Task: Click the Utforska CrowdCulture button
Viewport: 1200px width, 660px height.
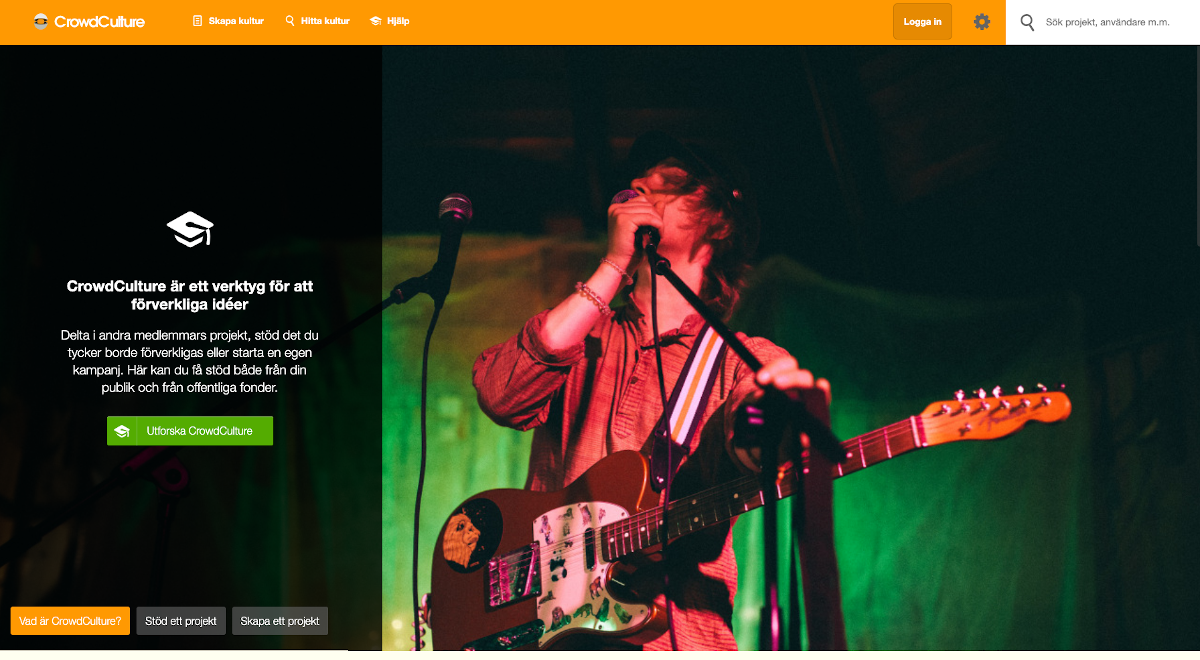Action: coord(190,431)
